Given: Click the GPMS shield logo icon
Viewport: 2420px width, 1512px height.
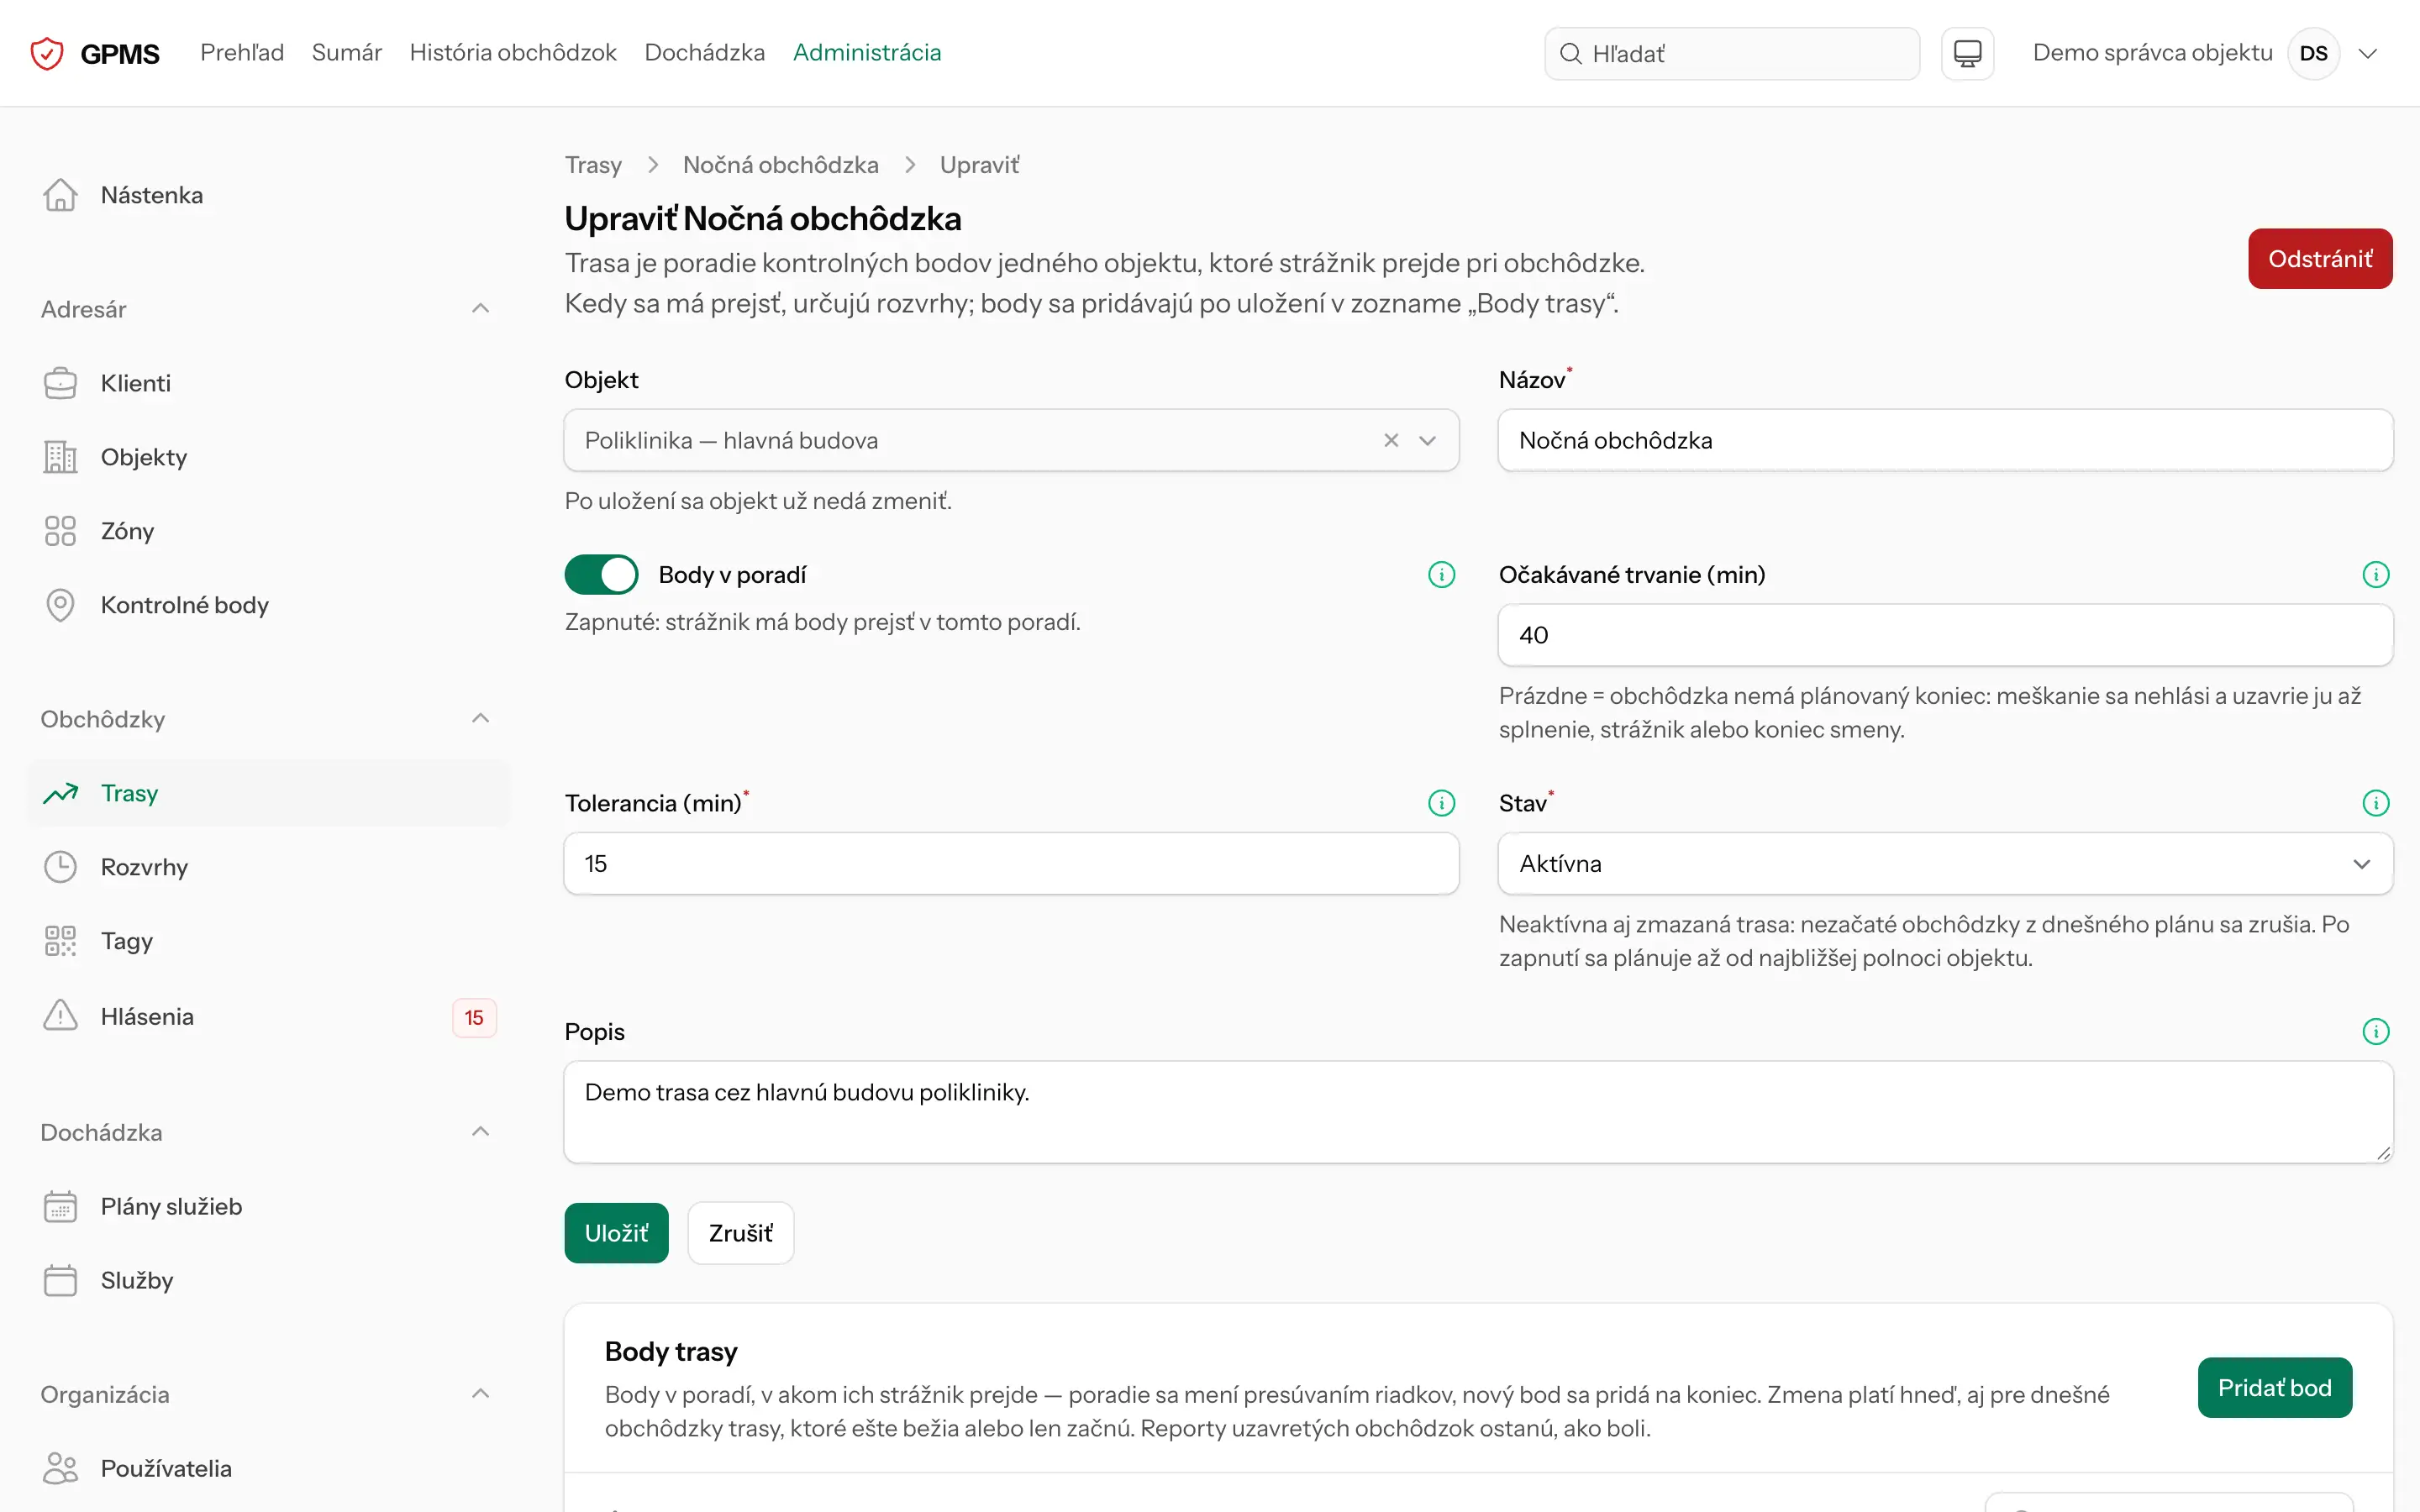Looking at the screenshot, I should tap(47, 53).
